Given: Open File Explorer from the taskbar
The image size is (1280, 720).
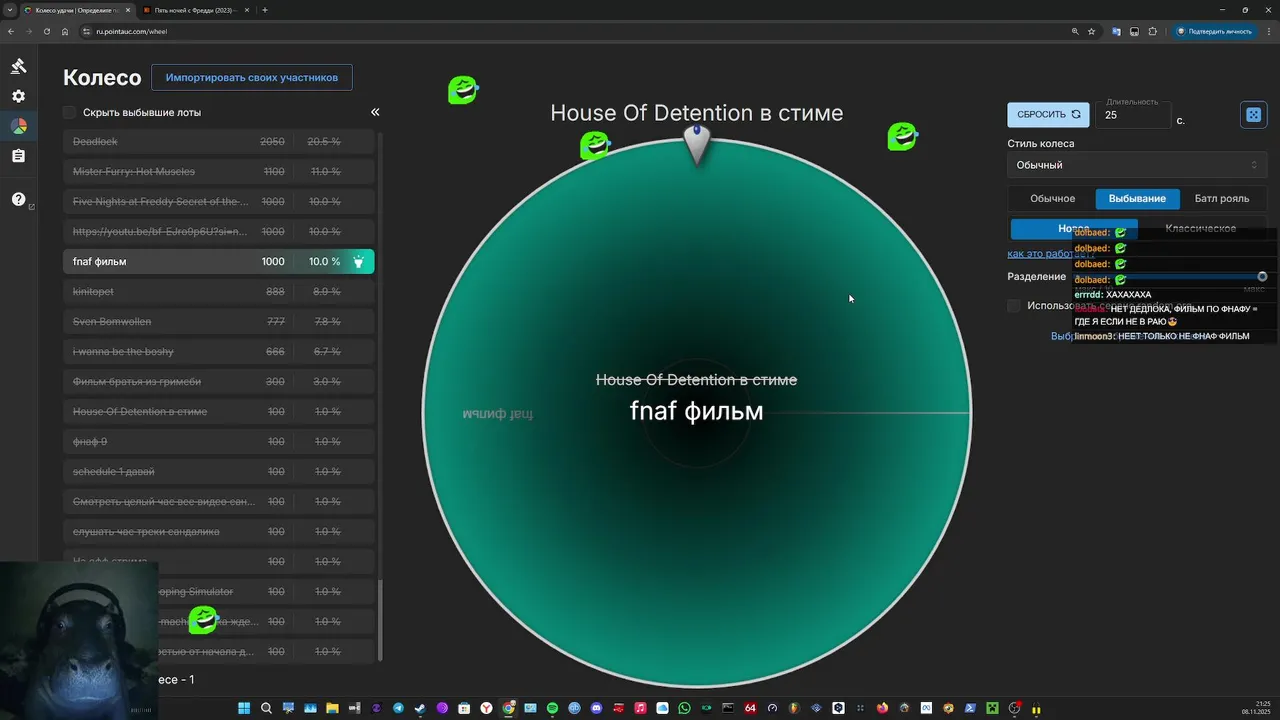Looking at the screenshot, I should point(332,708).
